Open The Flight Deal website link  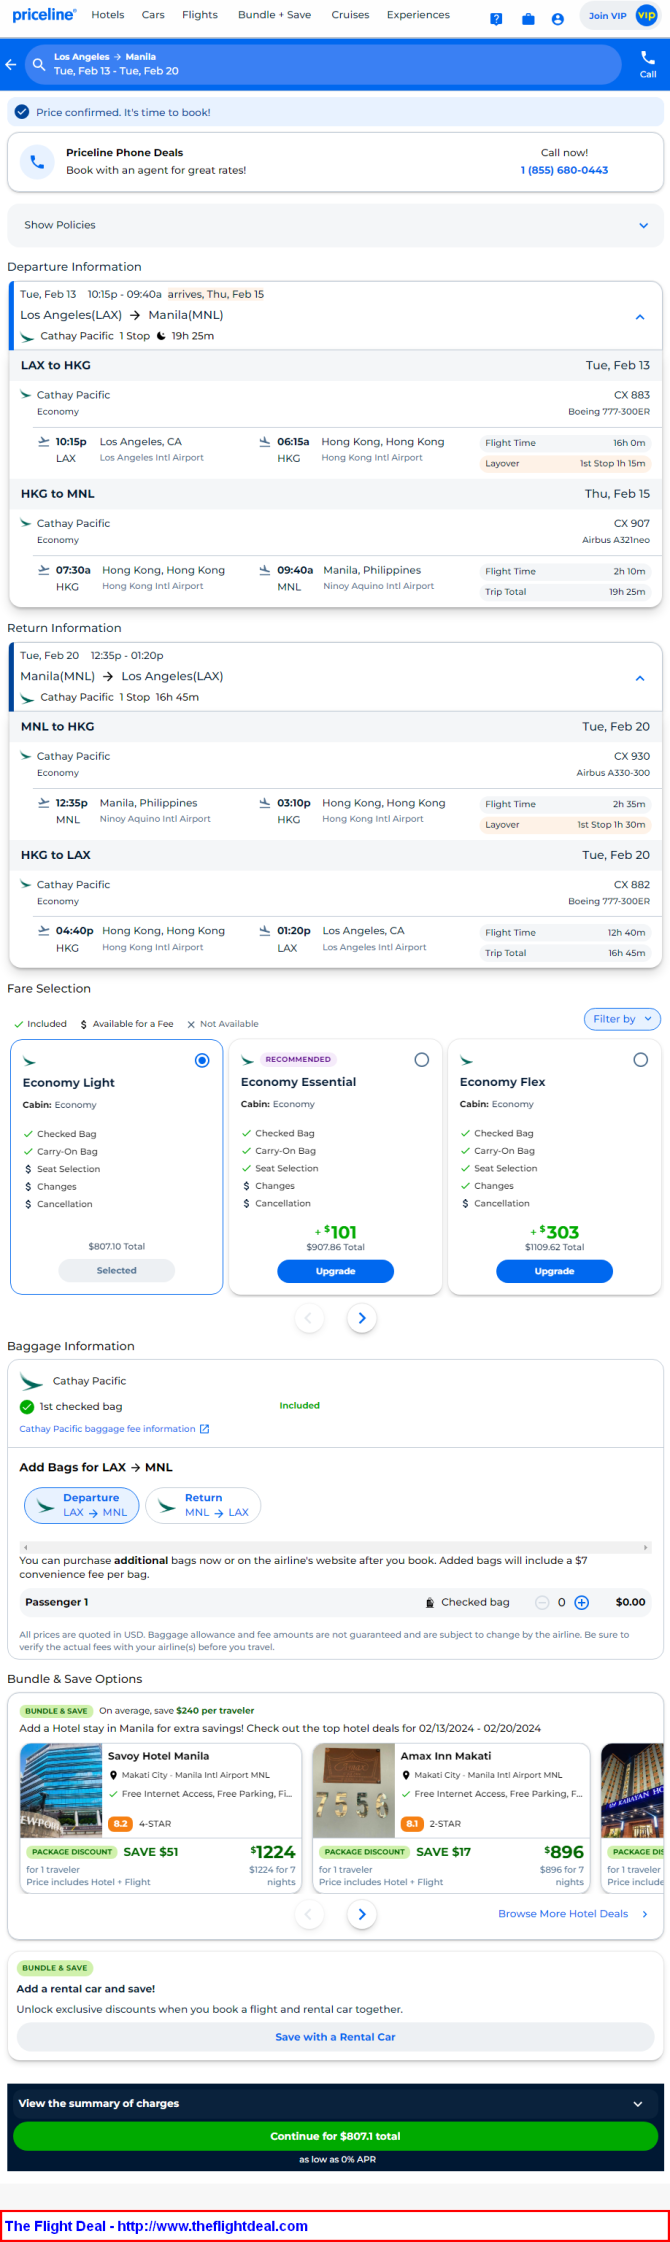click(157, 2226)
